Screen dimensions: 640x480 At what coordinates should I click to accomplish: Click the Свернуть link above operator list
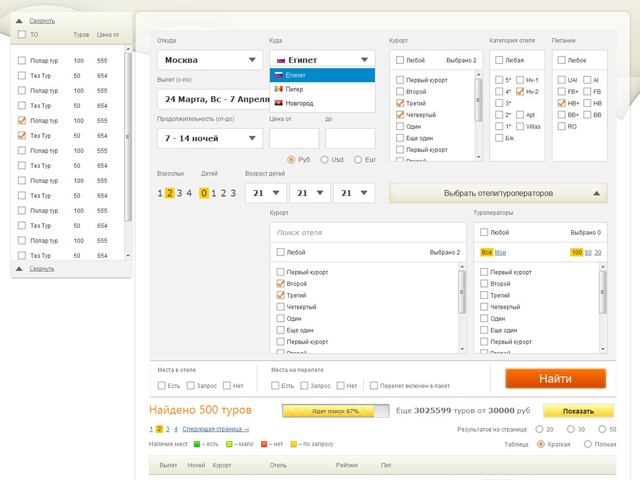click(42, 21)
